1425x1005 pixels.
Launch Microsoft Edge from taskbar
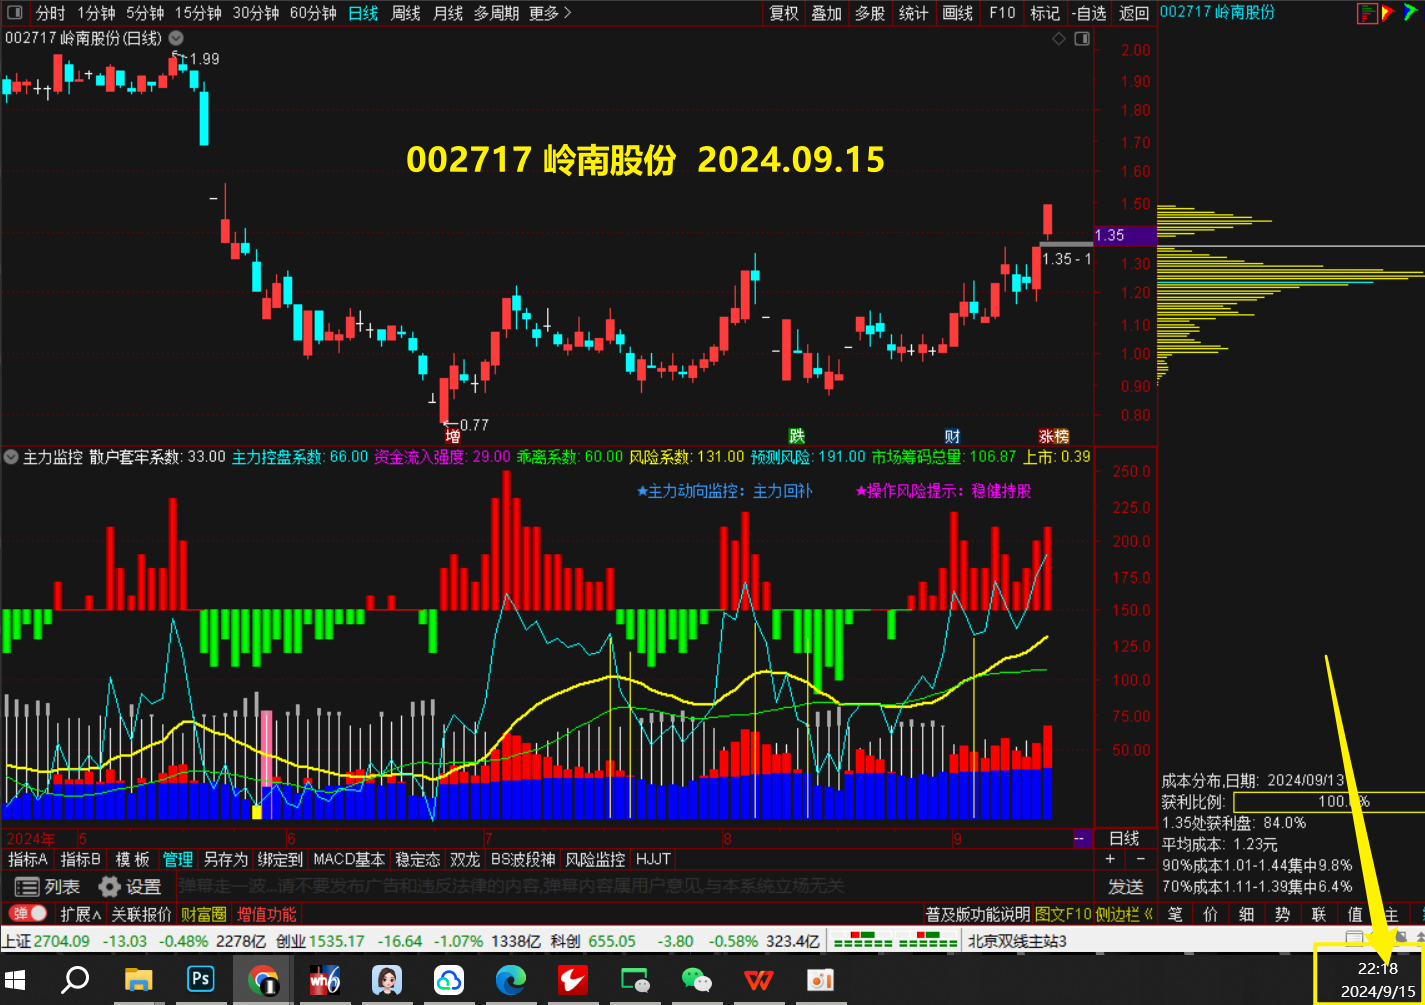coord(511,979)
